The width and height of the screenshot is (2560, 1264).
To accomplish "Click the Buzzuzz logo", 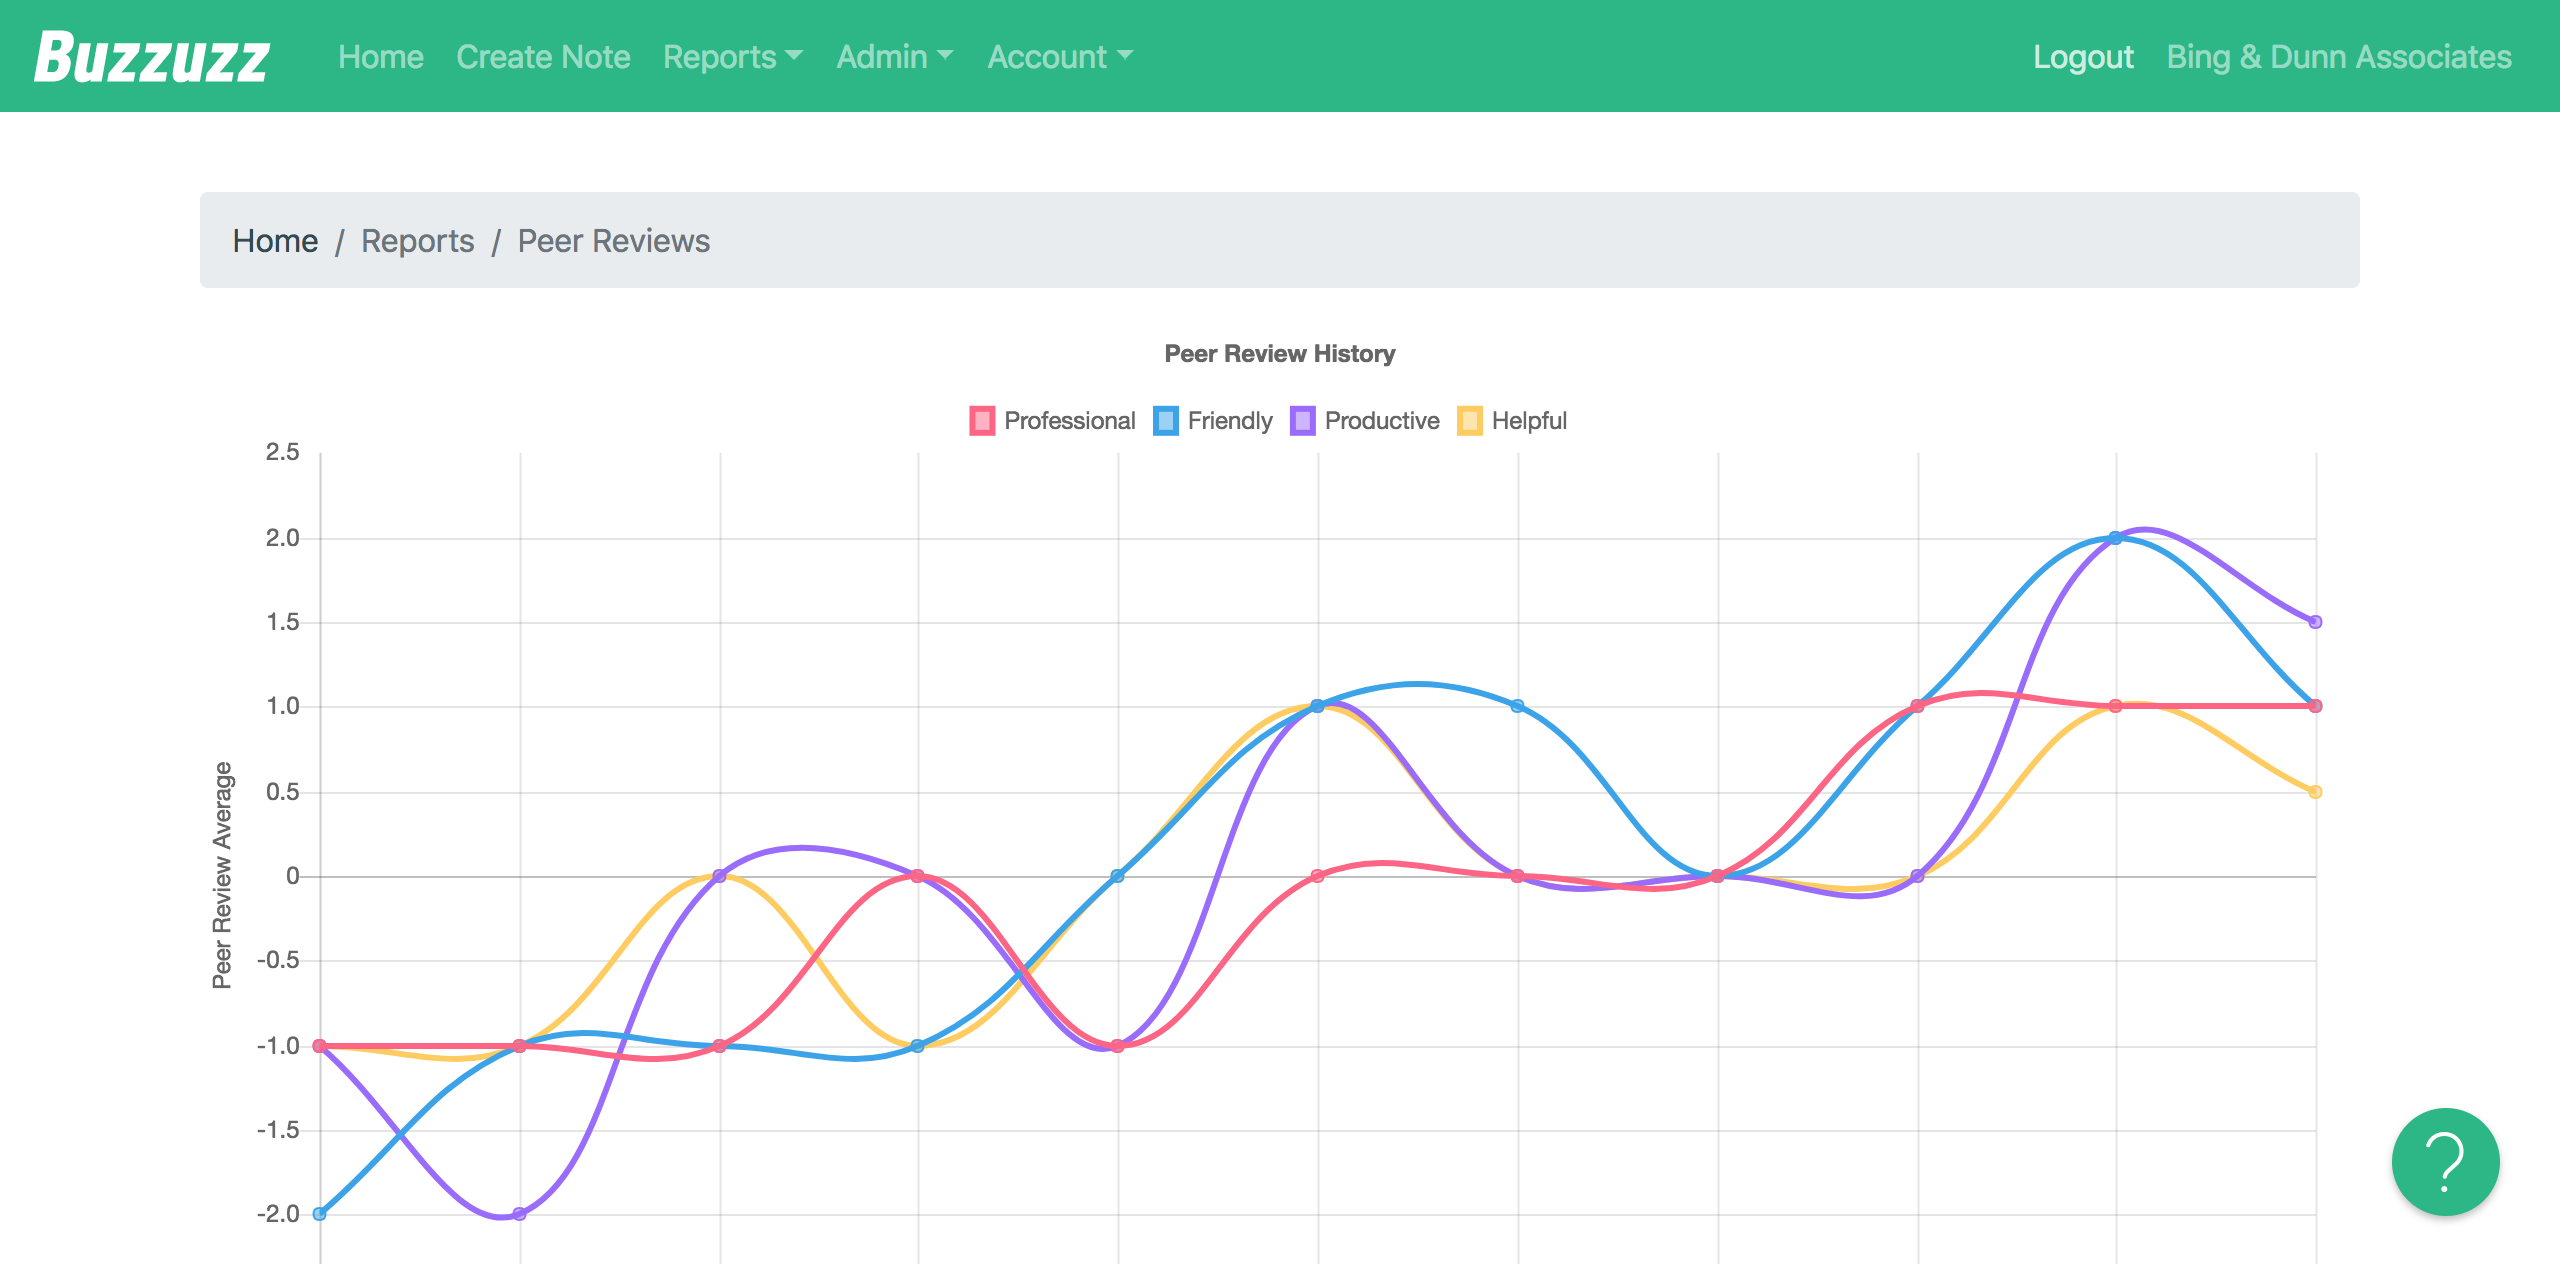I will (x=152, y=57).
